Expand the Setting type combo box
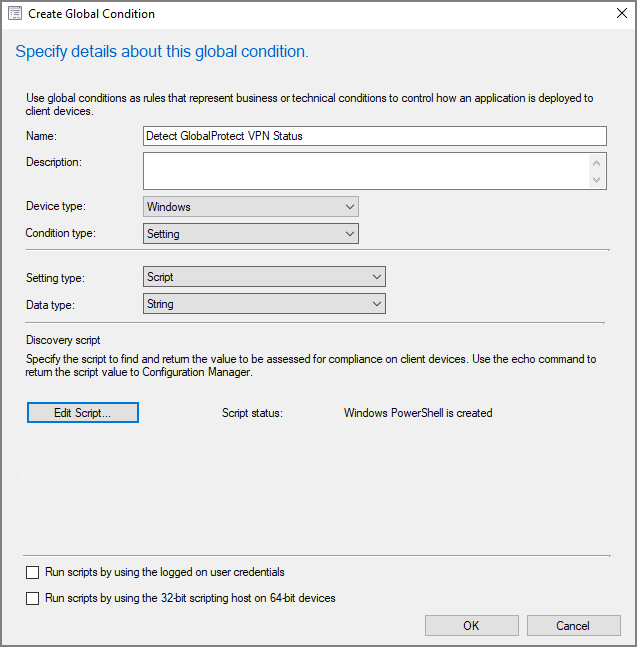The width and height of the screenshot is (637, 647). [264, 276]
